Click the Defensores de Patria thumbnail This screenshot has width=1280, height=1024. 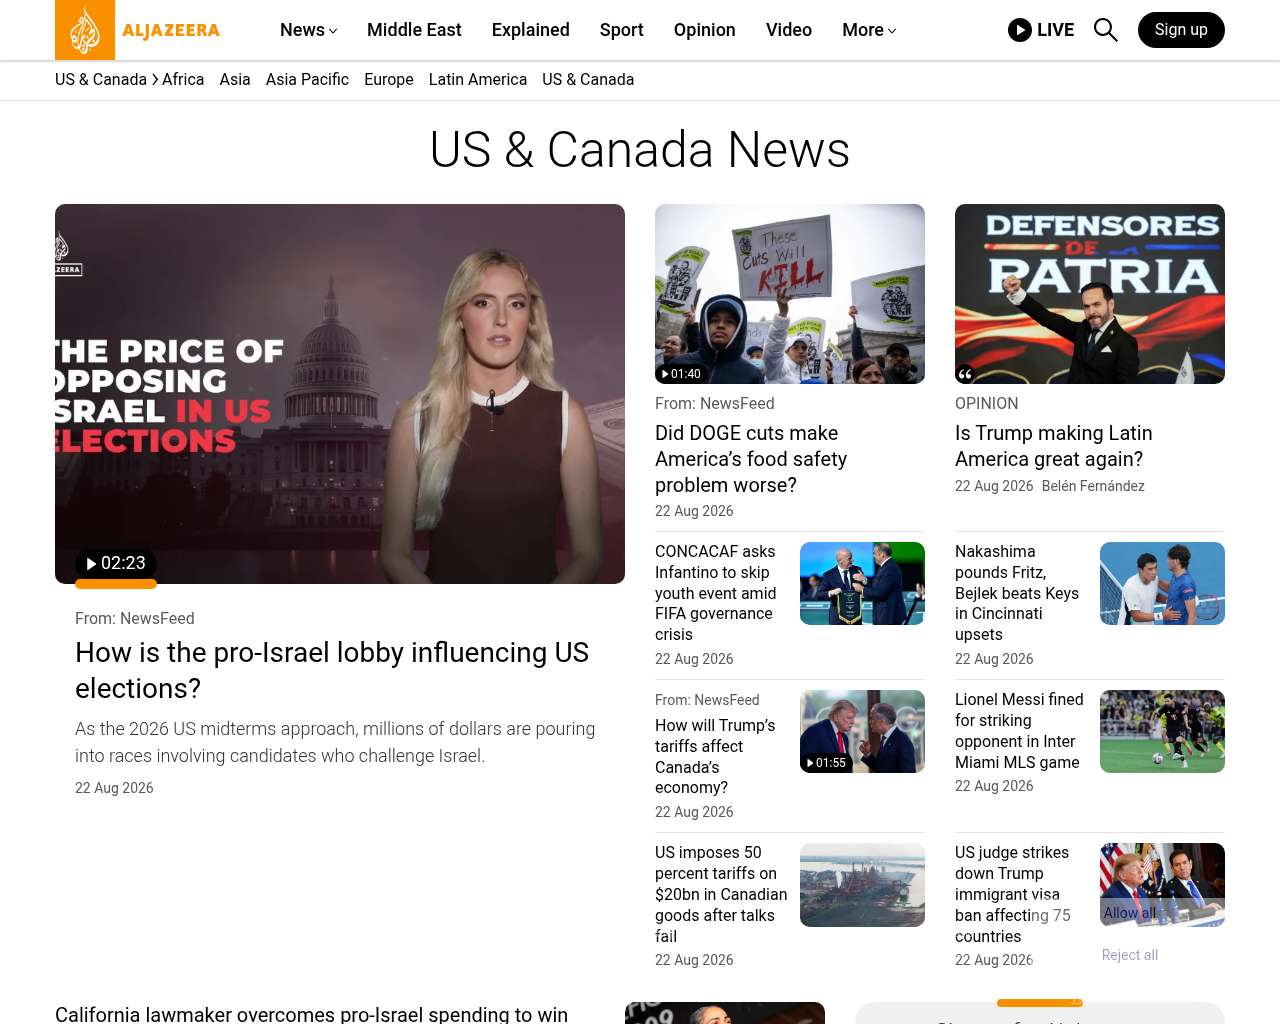[x=1090, y=294]
